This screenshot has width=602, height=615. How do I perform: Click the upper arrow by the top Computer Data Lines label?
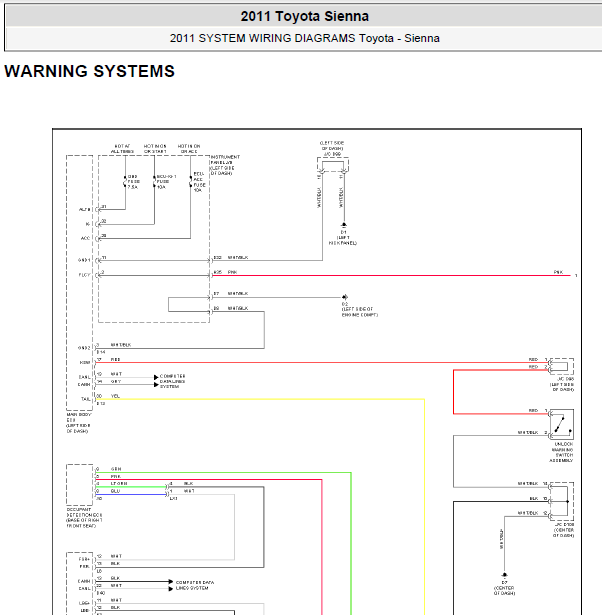coord(156,377)
